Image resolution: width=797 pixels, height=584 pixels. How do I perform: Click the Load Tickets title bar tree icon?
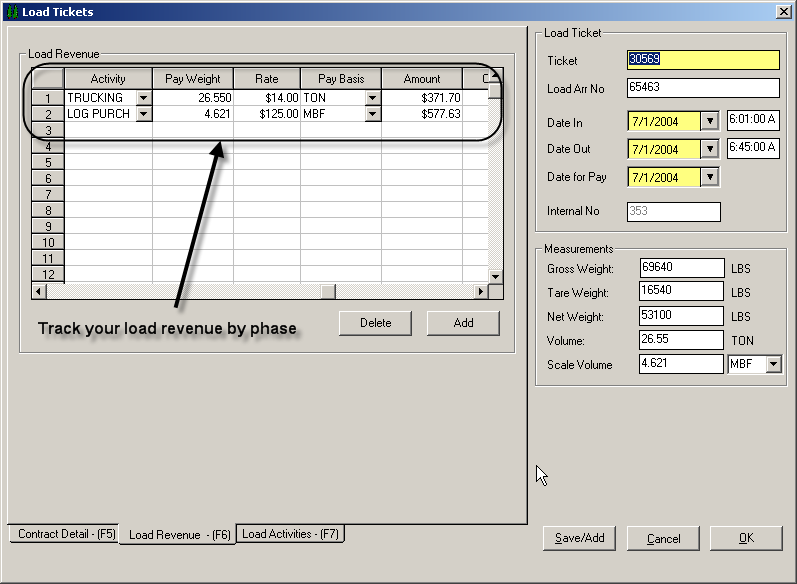tap(13, 12)
